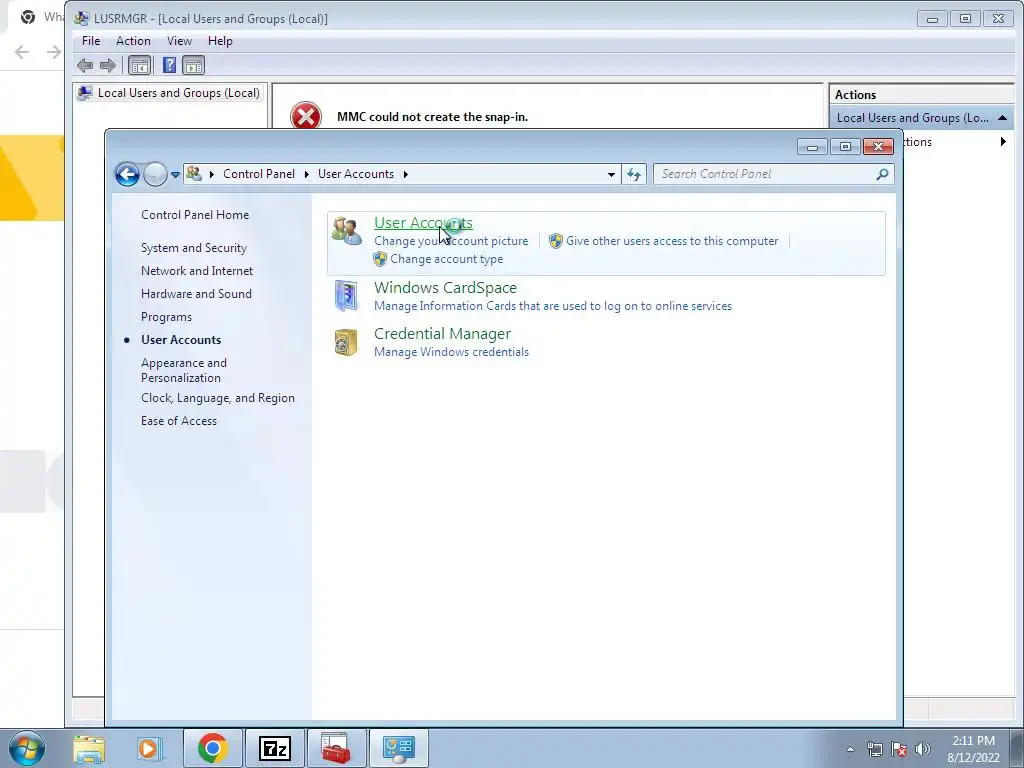This screenshot has height=768, width=1024.
Task: Select the Control Panel breadcrumb
Action: (x=259, y=174)
